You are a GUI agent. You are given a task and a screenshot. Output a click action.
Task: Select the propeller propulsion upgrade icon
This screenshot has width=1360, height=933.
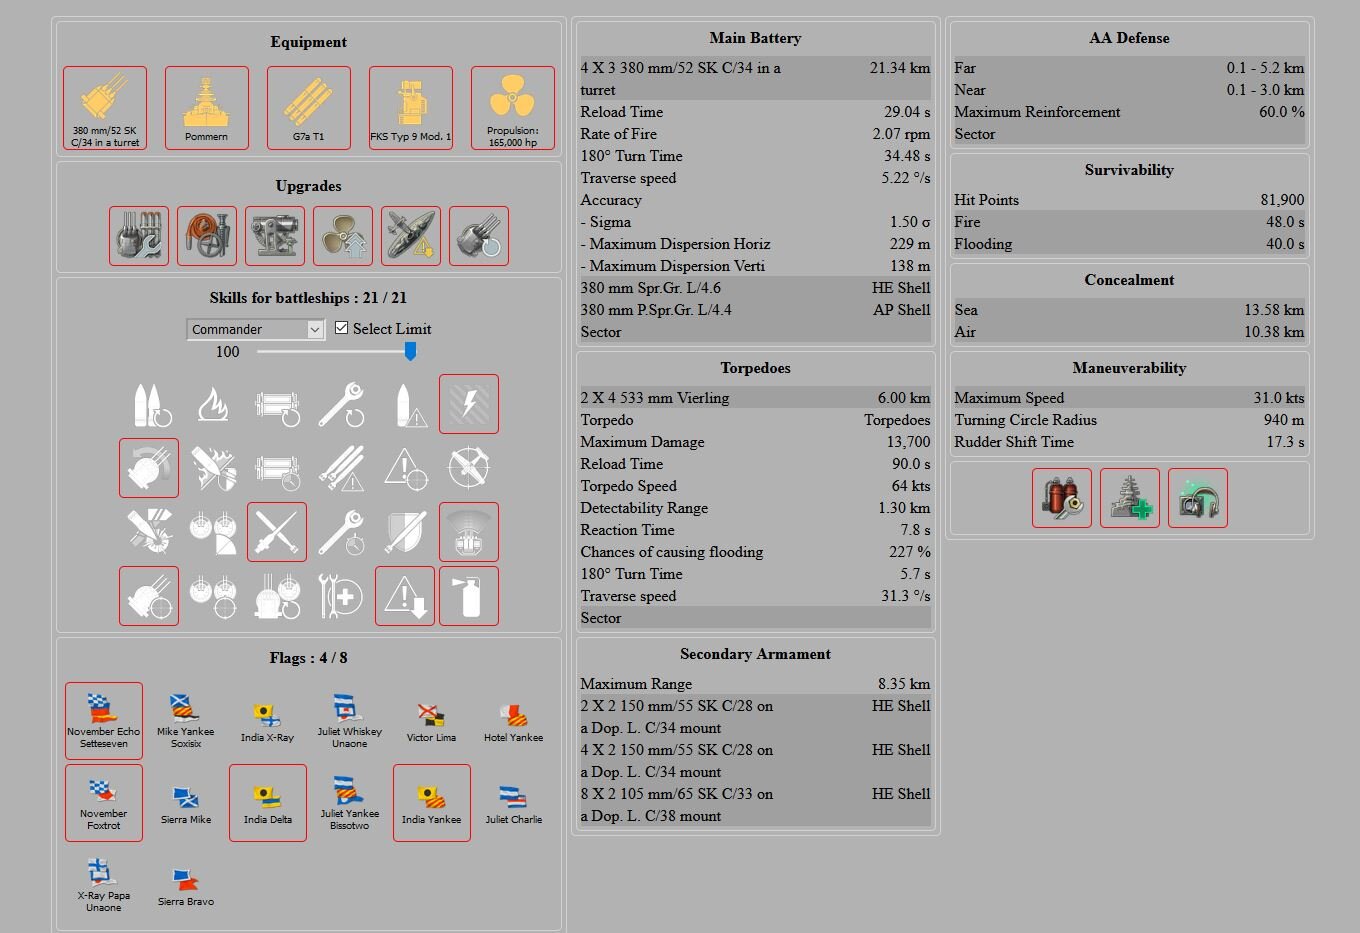(x=342, y=236)
